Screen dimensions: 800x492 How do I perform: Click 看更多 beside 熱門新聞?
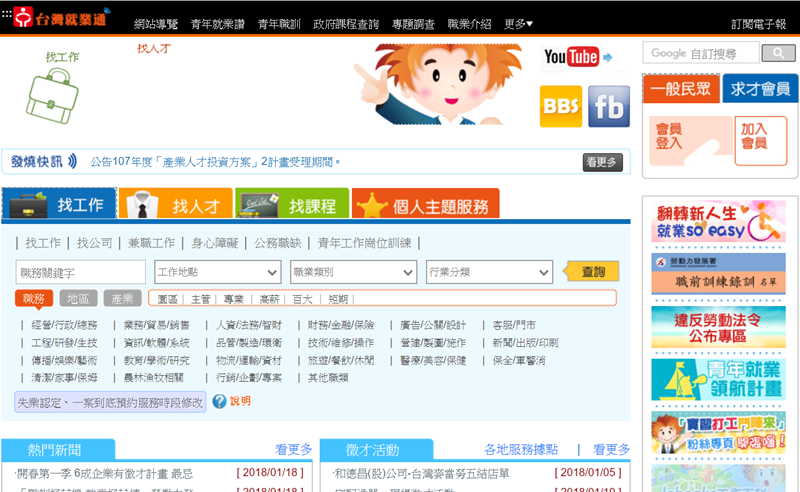point(293,450)
